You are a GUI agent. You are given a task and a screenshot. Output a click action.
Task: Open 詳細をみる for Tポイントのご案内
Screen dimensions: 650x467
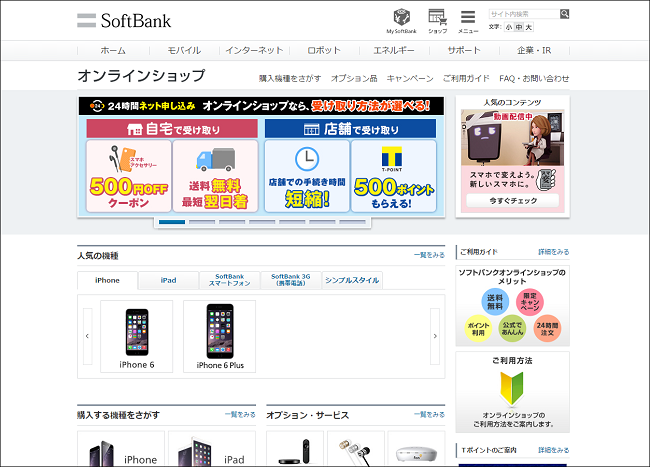click(554, 450)
